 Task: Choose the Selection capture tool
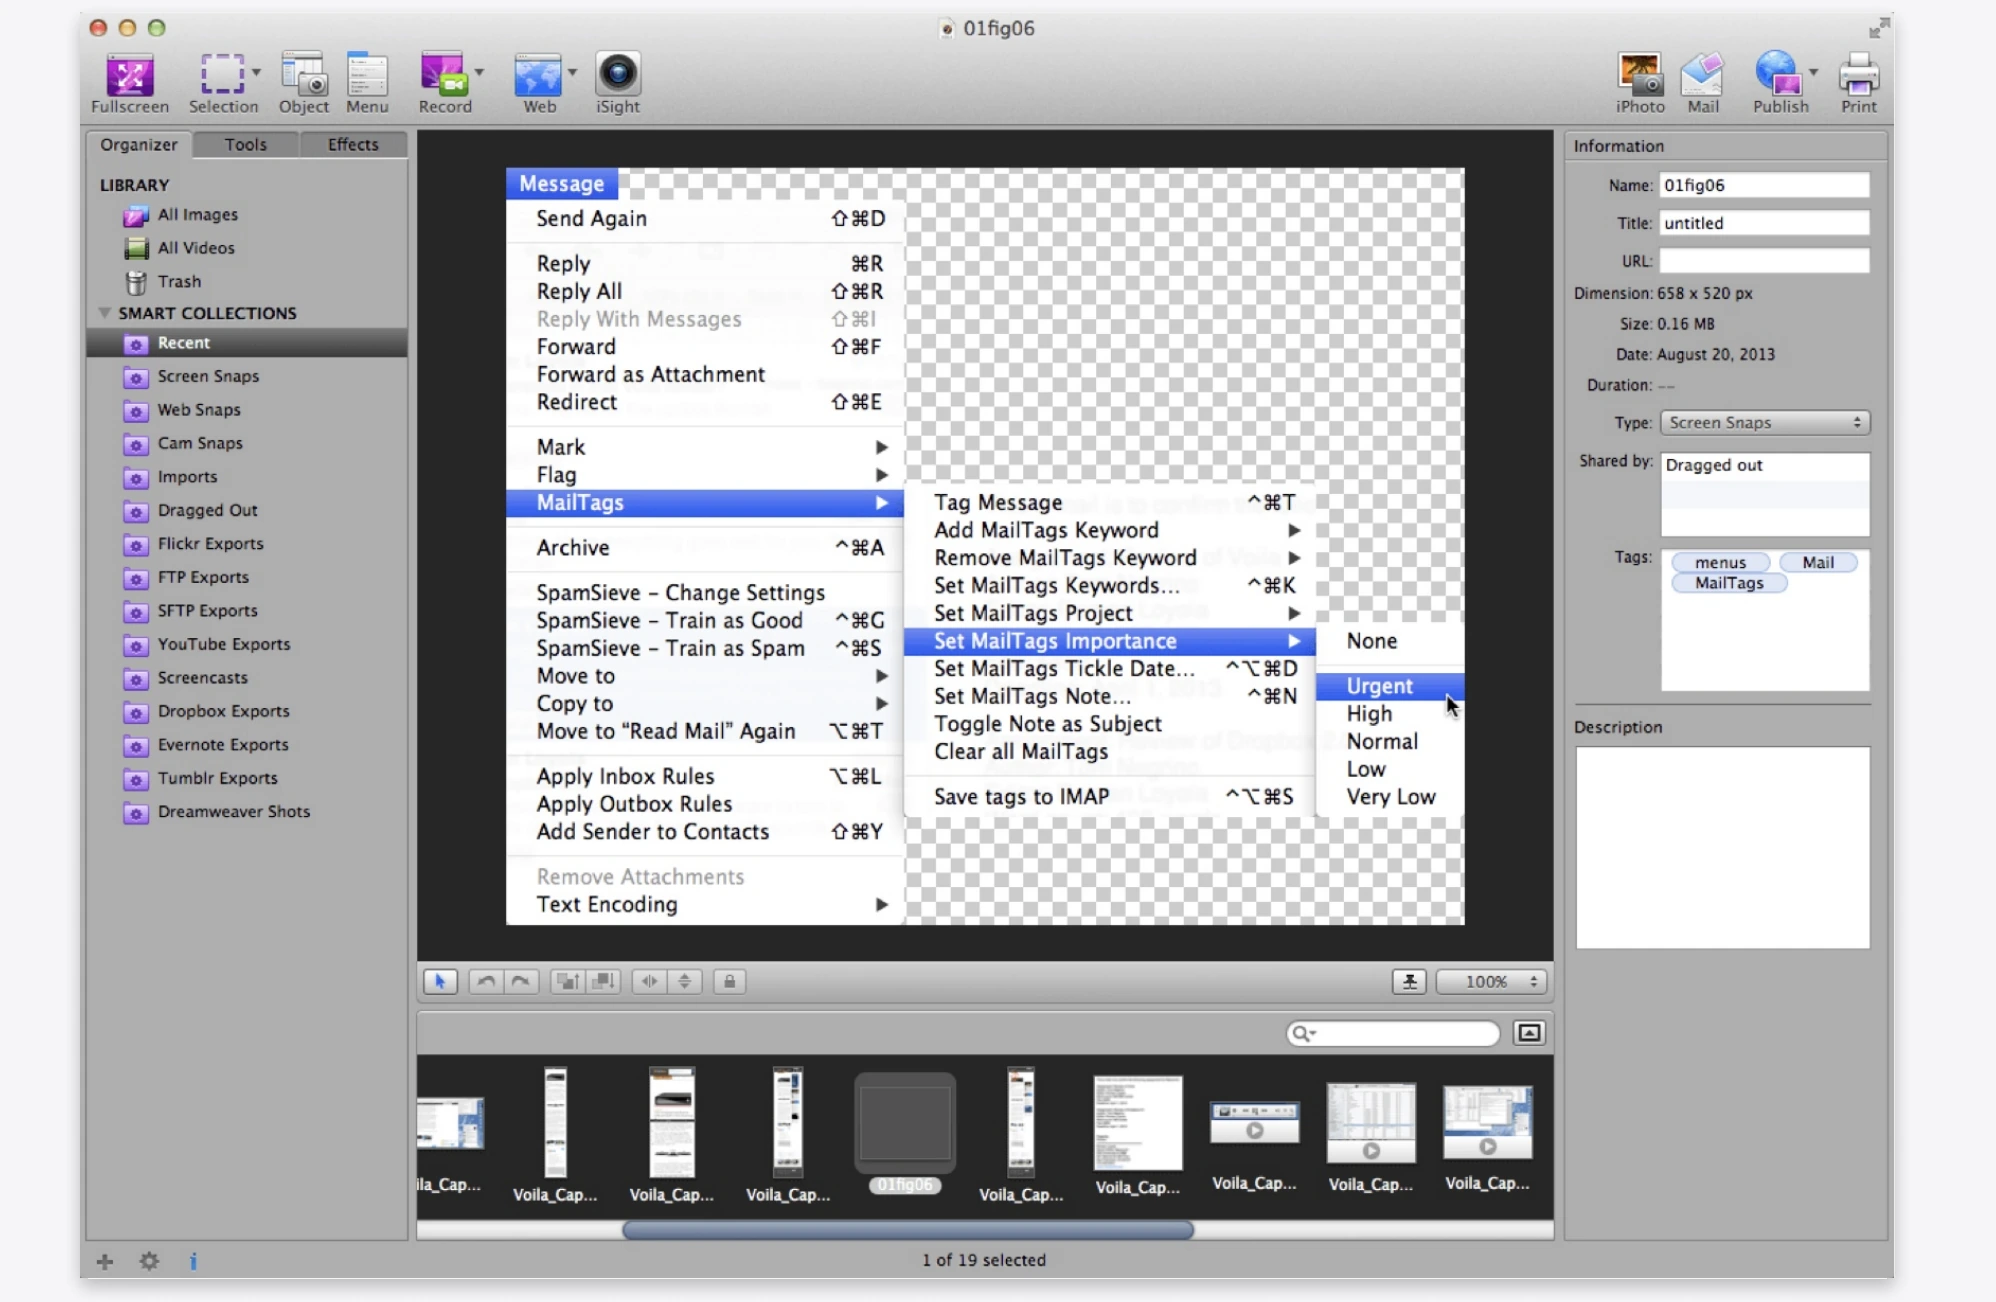(222, 83)
